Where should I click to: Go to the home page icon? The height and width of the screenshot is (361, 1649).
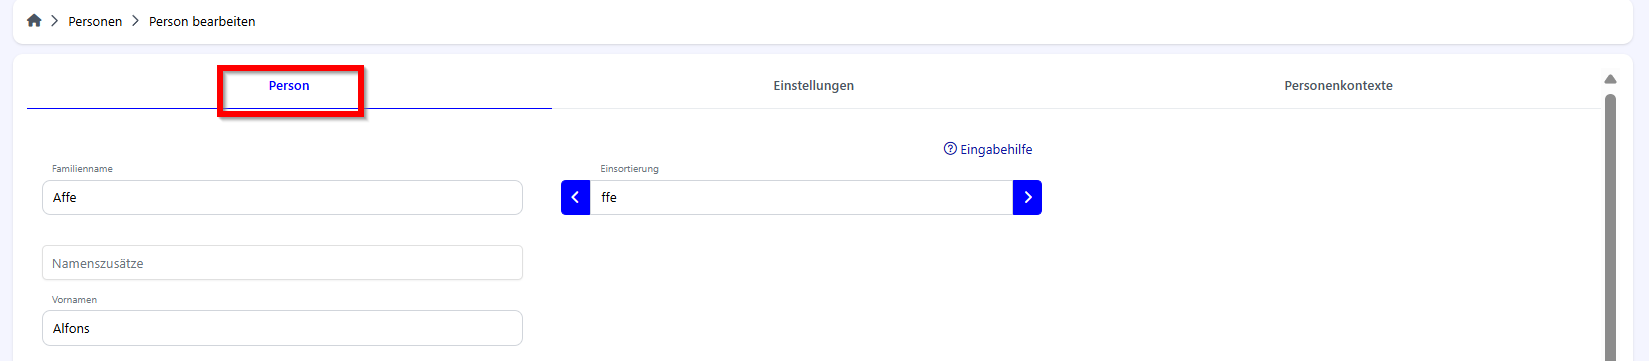pos(34,21)
